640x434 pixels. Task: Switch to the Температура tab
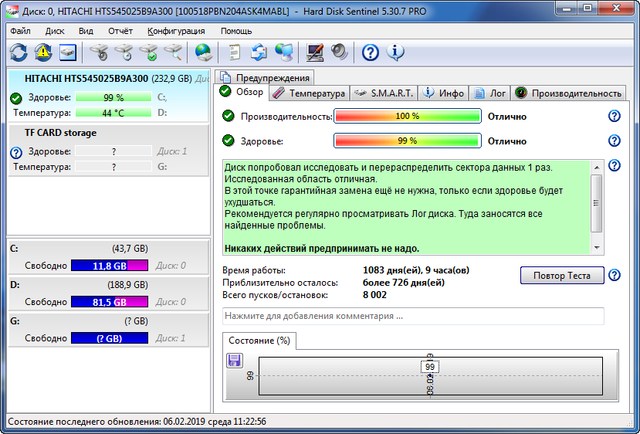[x=310, y=93]
